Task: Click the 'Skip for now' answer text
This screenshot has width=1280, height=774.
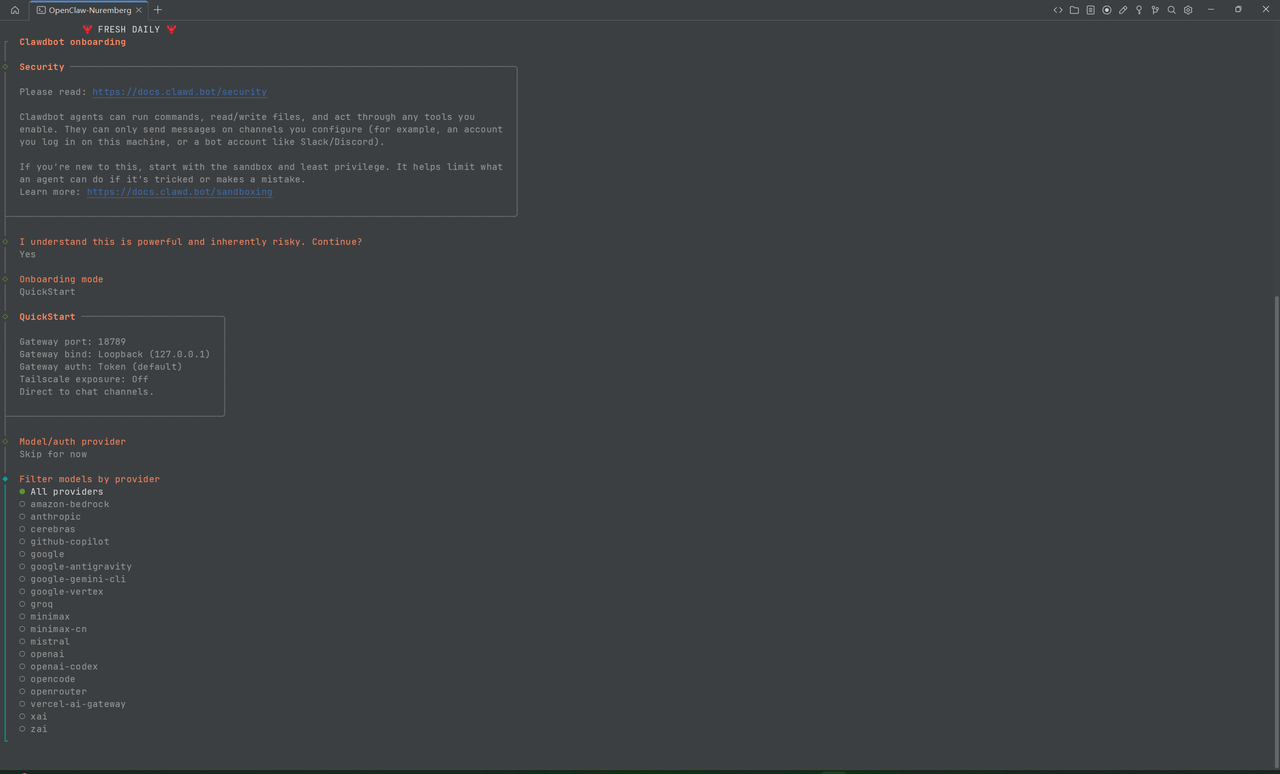Action: pyautogui.click(x=53, y=454)
